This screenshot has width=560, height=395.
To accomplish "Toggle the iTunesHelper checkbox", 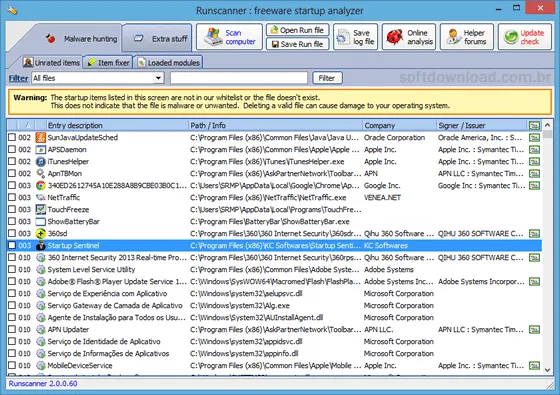I will click(x=12, y=162).
